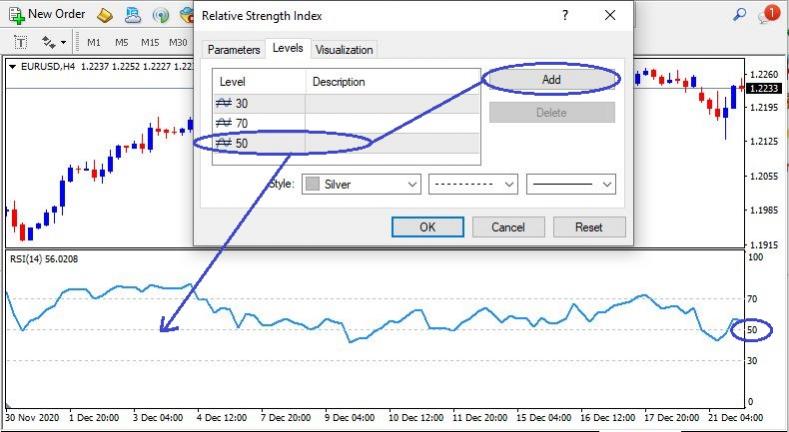Viewport: 789px width, 432px height.
Task: Click the Cancel button
Action: pos(508,227)
